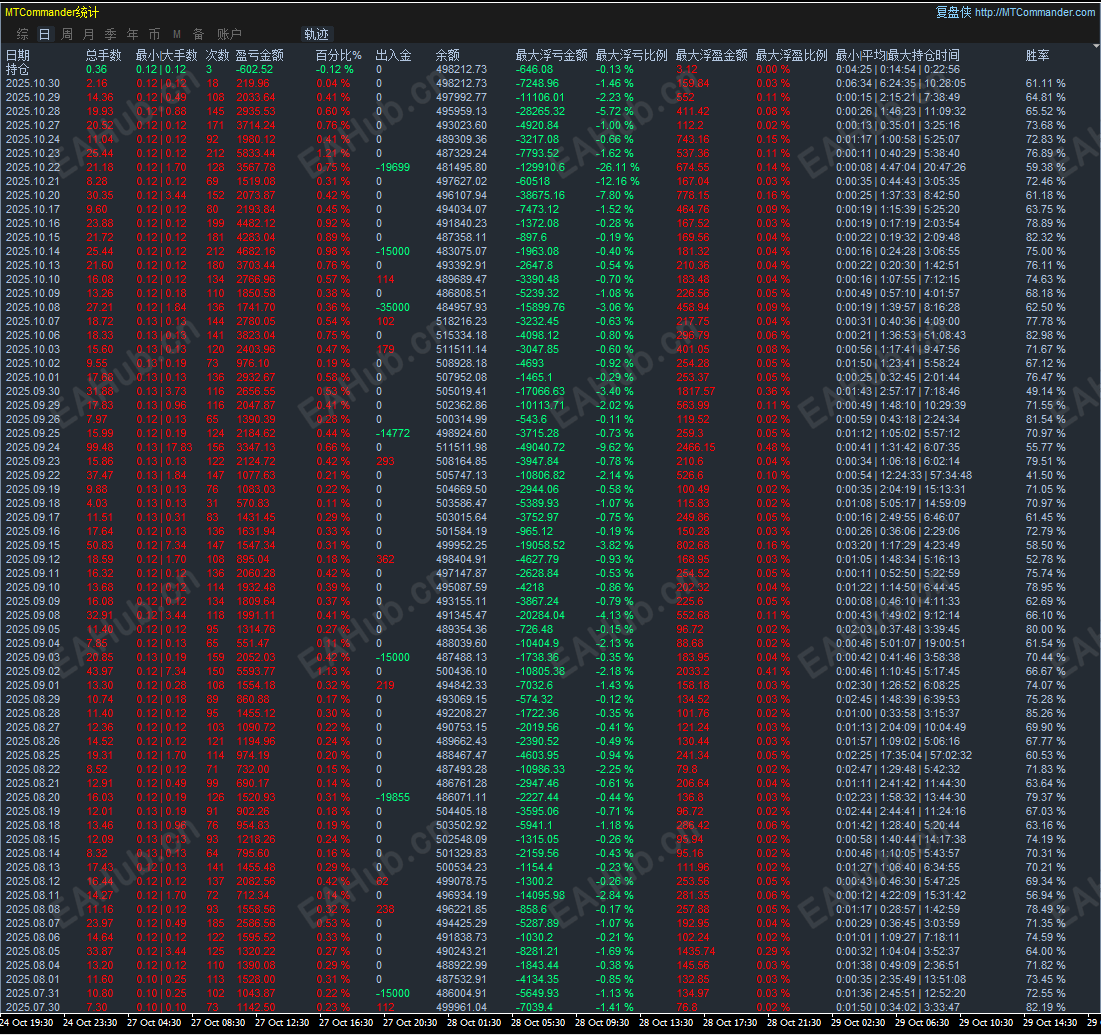Click the -129910.6 max floating loss value

pyautogui.click(x=540, y=167)
